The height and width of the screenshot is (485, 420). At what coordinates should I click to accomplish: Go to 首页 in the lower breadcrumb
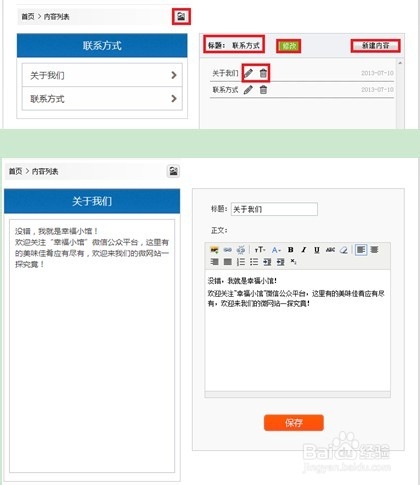(x=15, y=171)
